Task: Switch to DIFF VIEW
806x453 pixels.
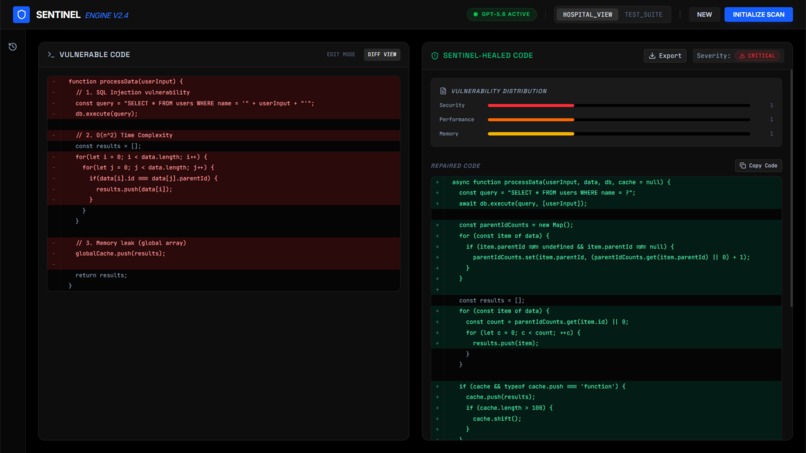Action: pyautogui.click(x=382, y=55)
